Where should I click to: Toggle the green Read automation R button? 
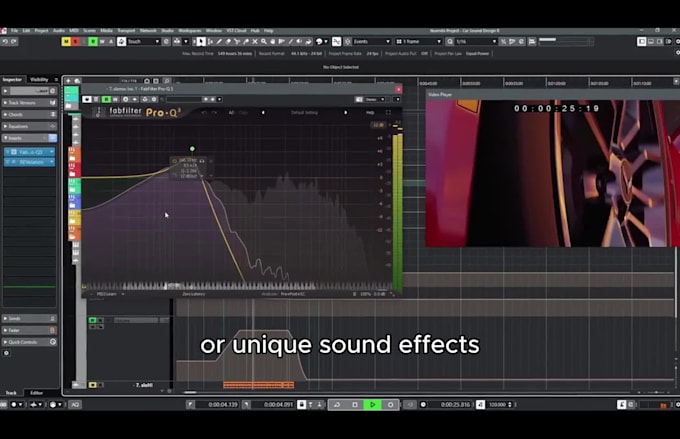click(93, 42)
